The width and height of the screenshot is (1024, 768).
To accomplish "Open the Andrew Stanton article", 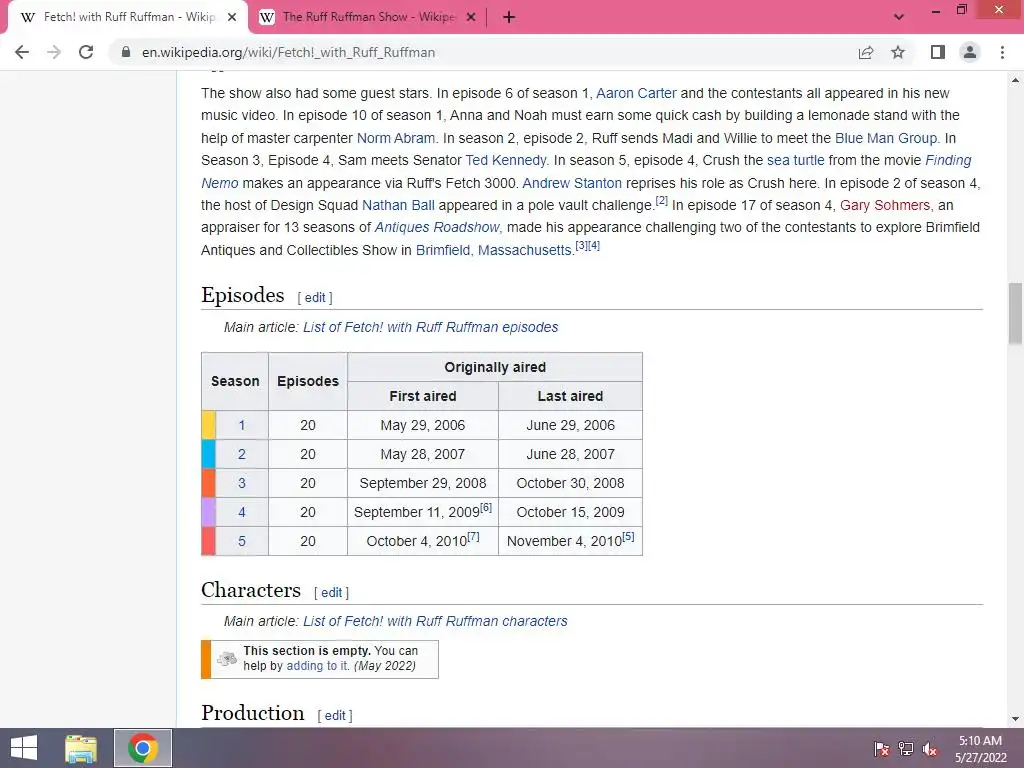I will click(572, 184).
